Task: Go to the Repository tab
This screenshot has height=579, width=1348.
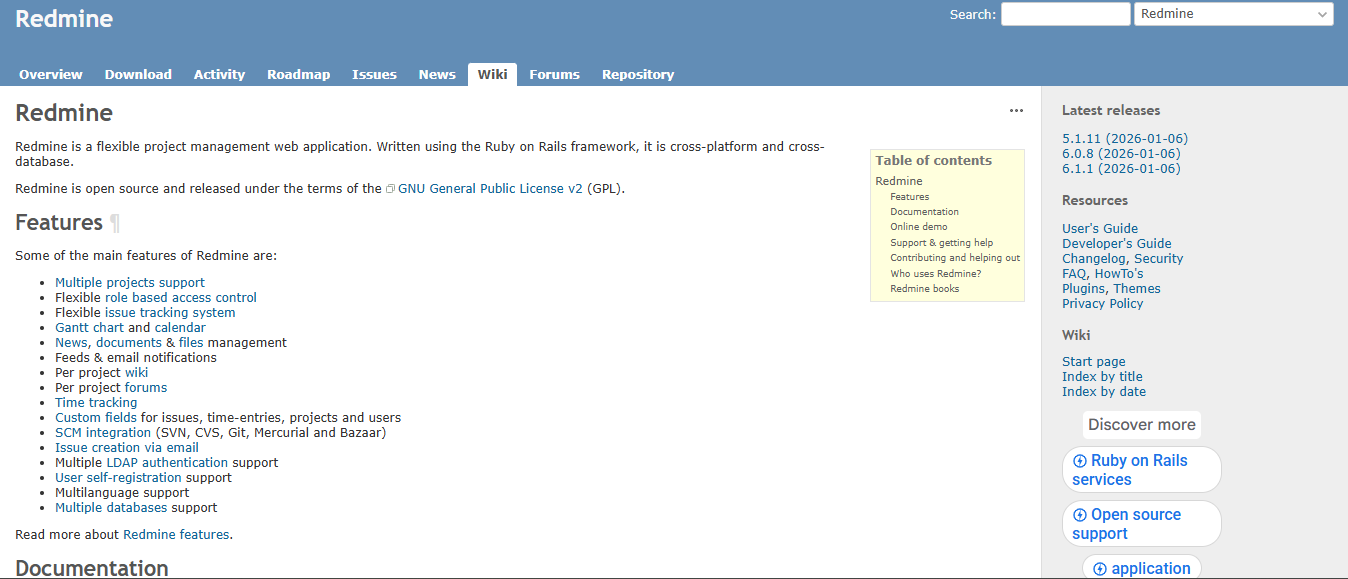Action: coord(637,74)
